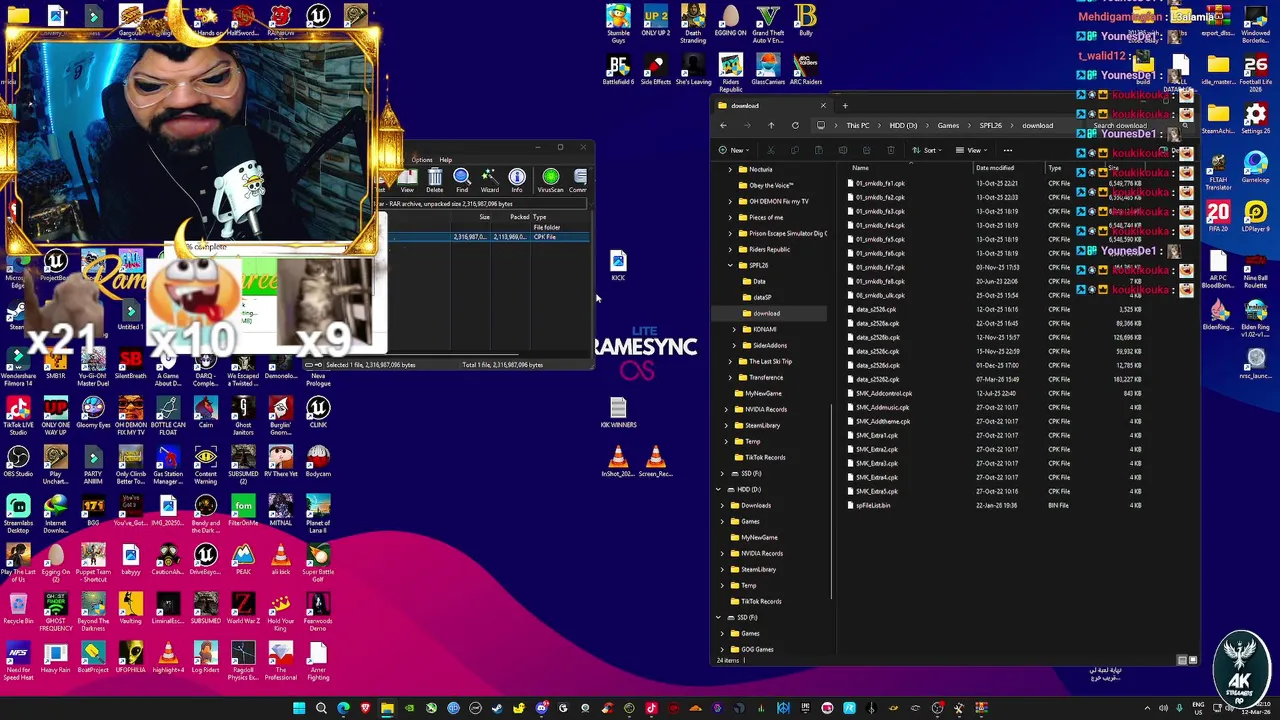1280x720 pixels.
Task: Go back in File Explorer
Action: [x=723, y=126]
